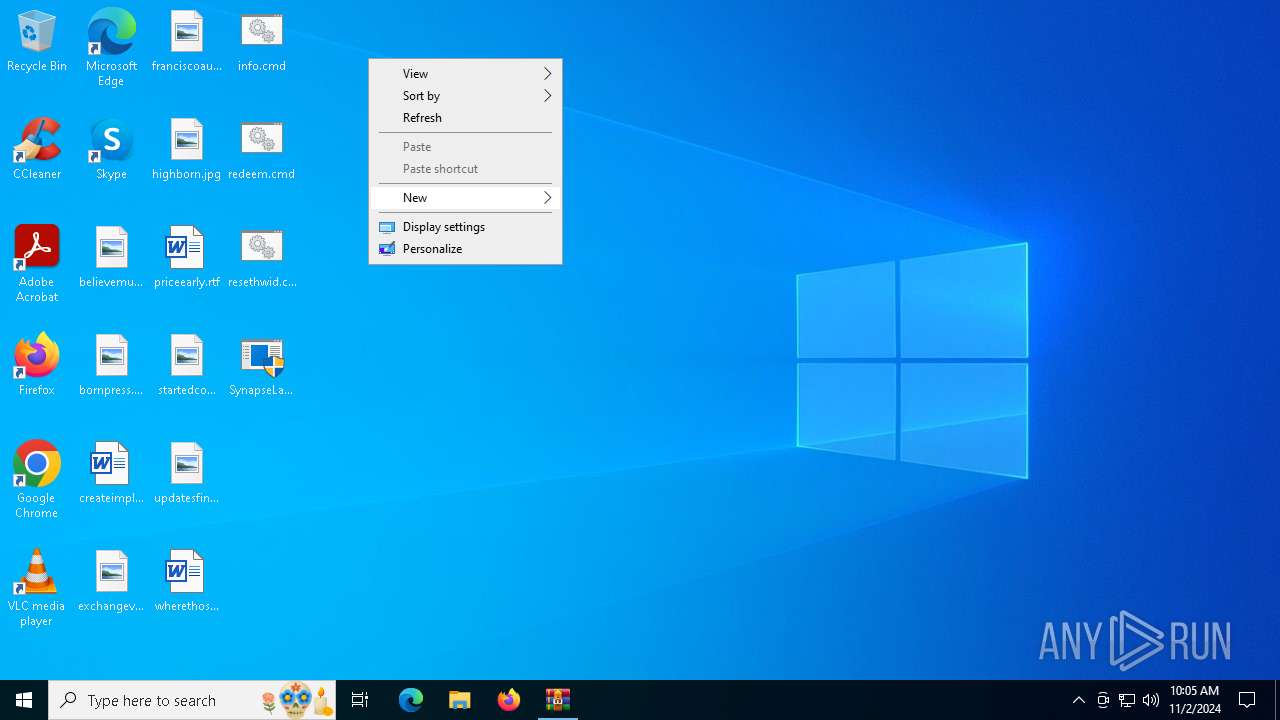Select the believemu... image file
Viewport: 1280px width, 720px height.
[x=111, y=257]
